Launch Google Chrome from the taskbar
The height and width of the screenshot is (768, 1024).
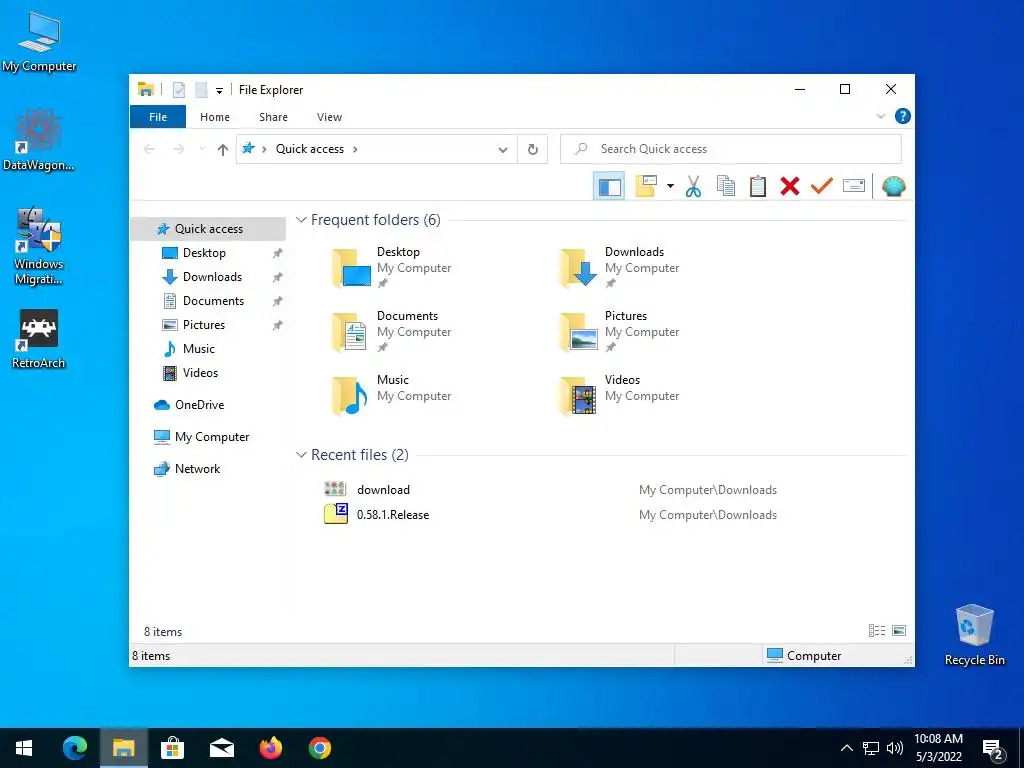pyautogui.click(x=319, y=748)
